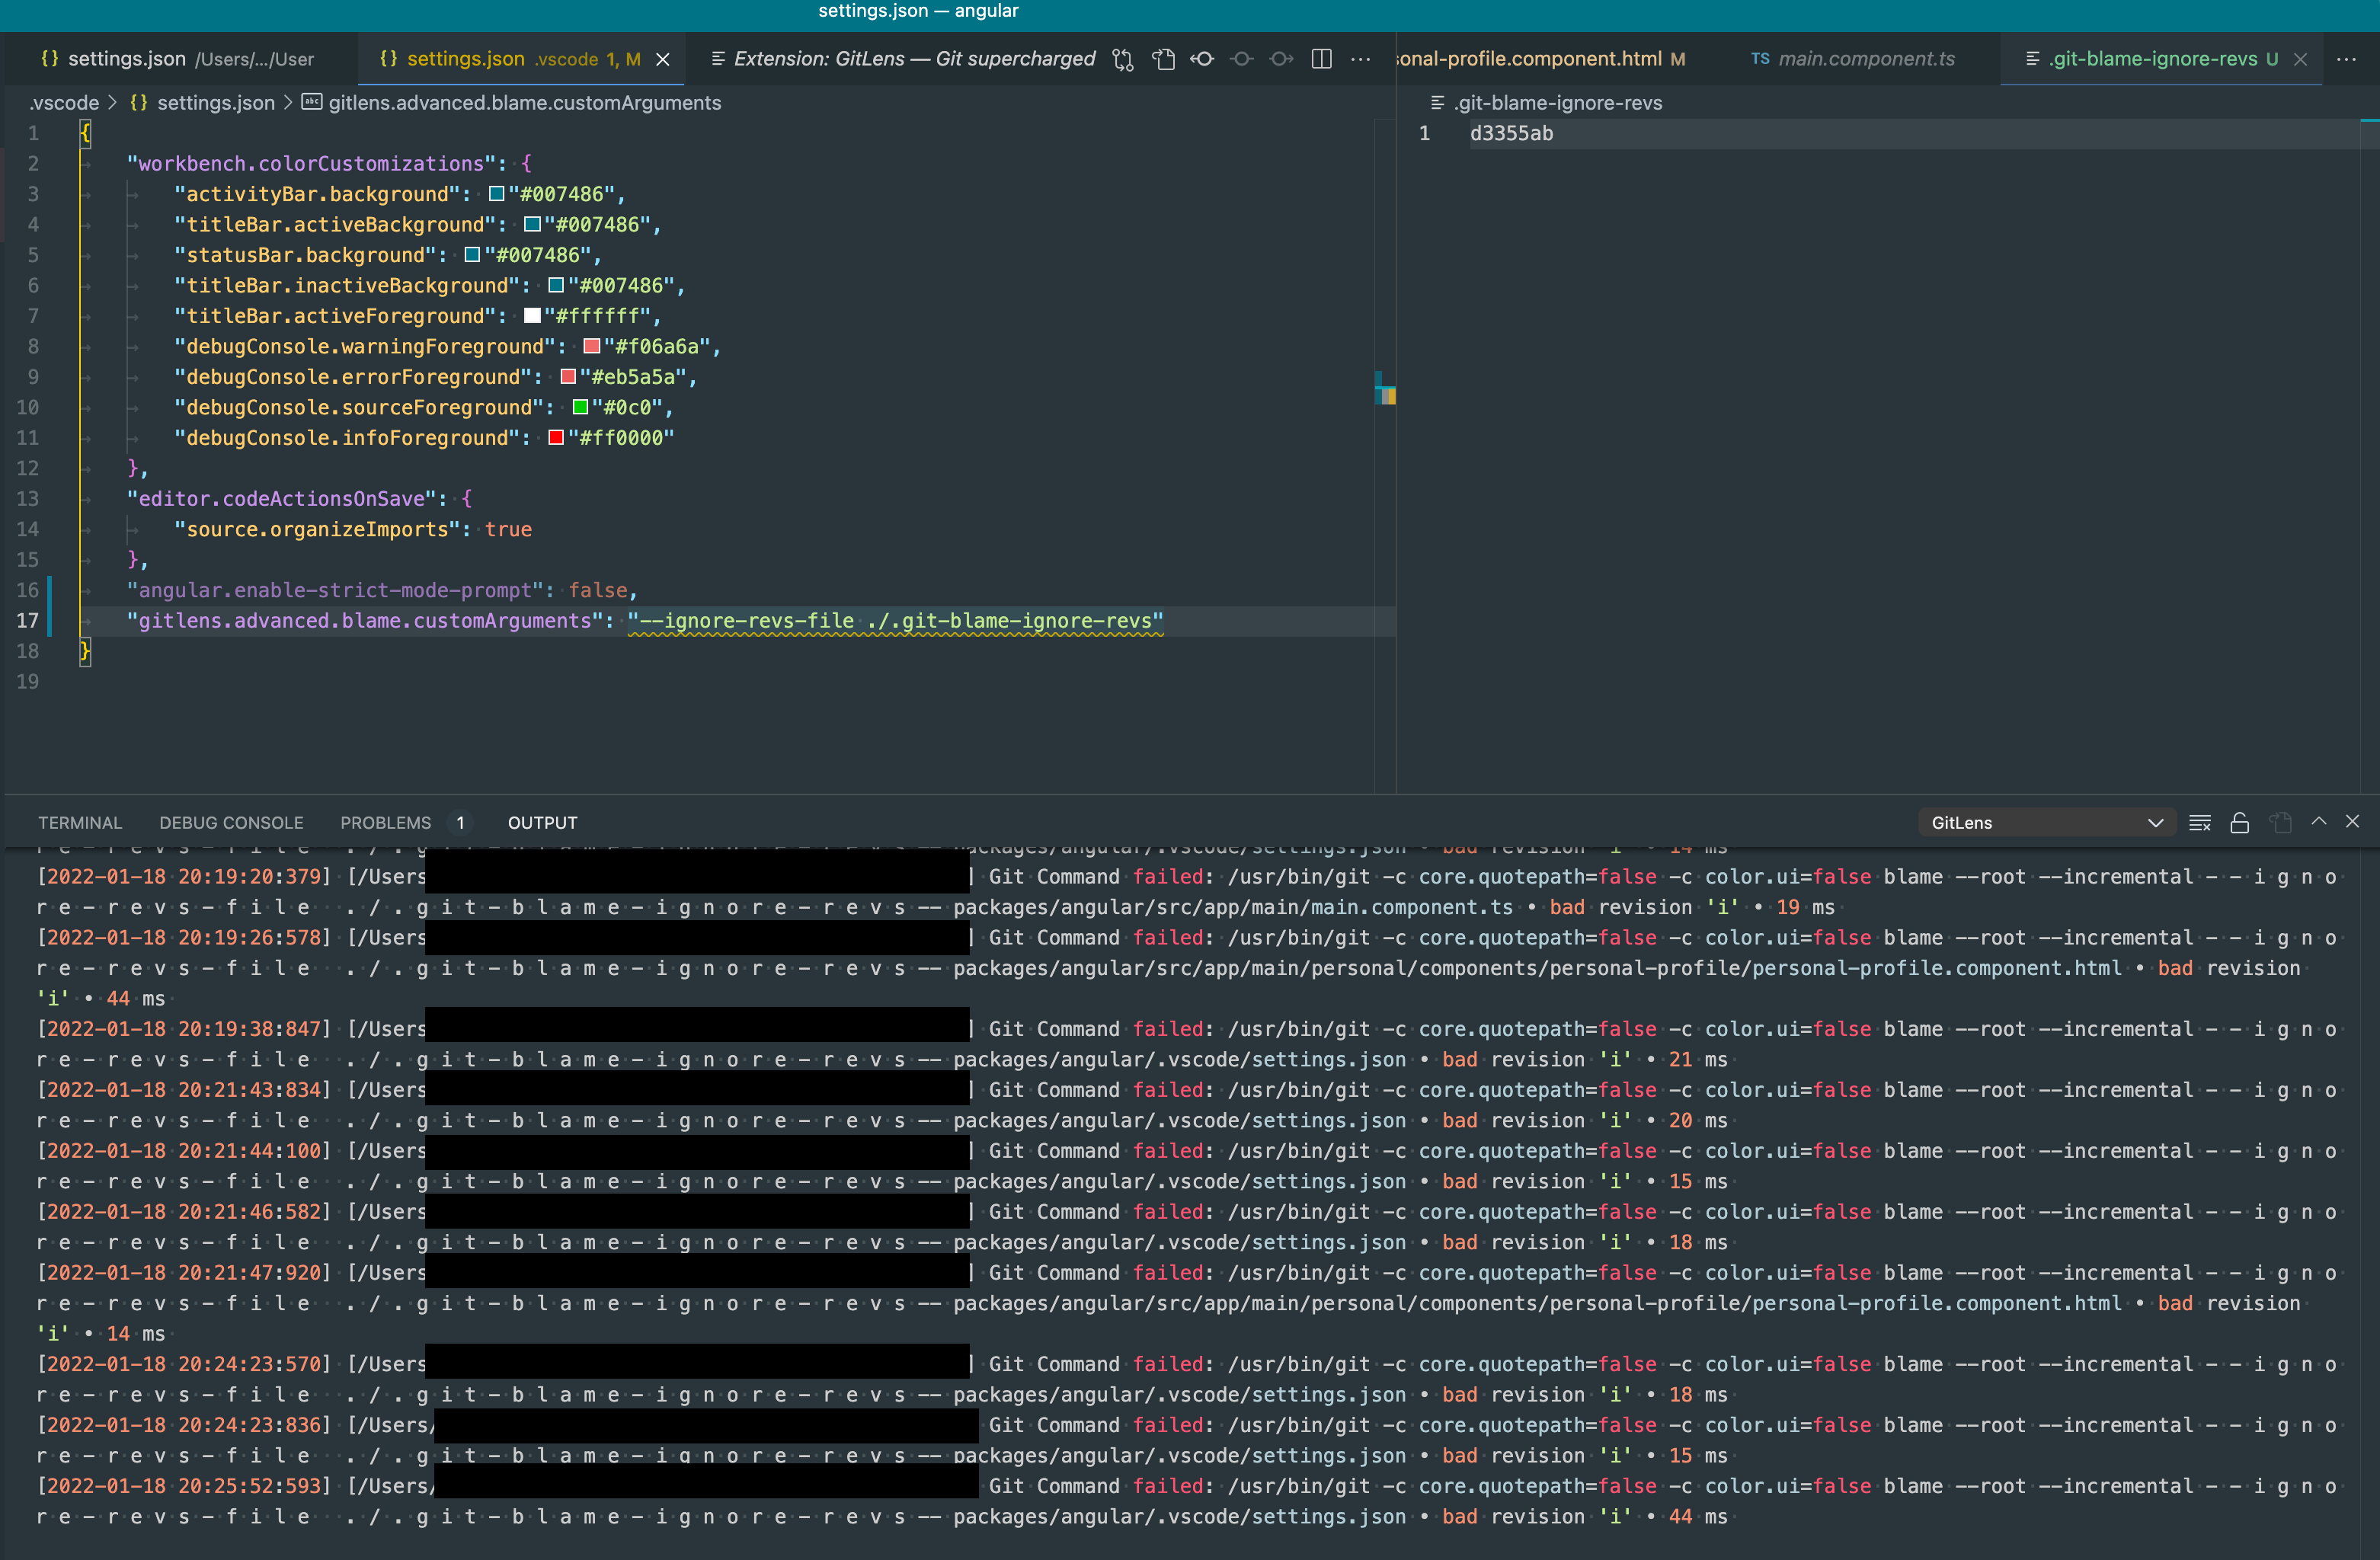
Task: Open the editor's More Actions ellipsis menu
Action: coord(1361,59)
